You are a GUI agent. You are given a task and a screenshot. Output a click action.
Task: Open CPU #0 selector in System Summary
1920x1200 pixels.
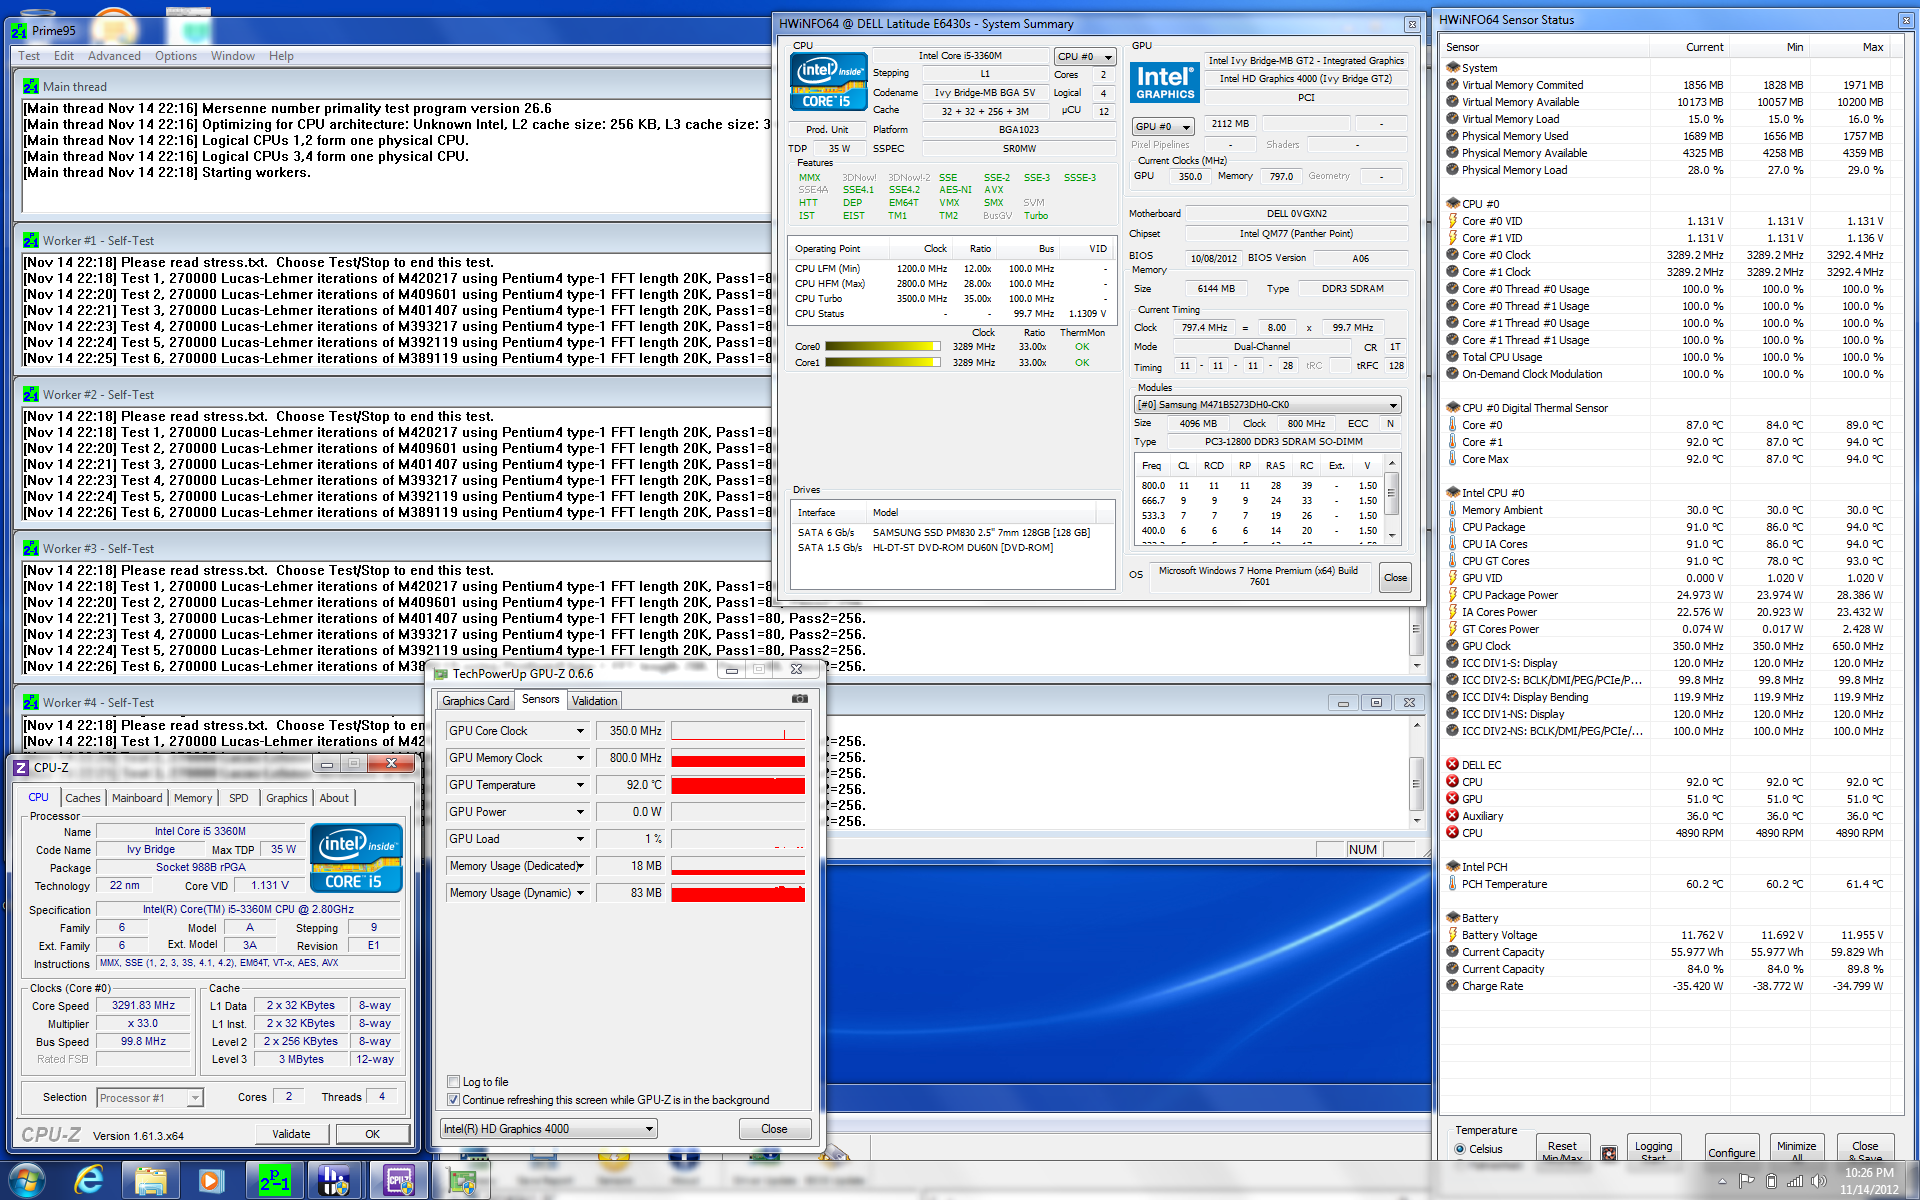1084,57
